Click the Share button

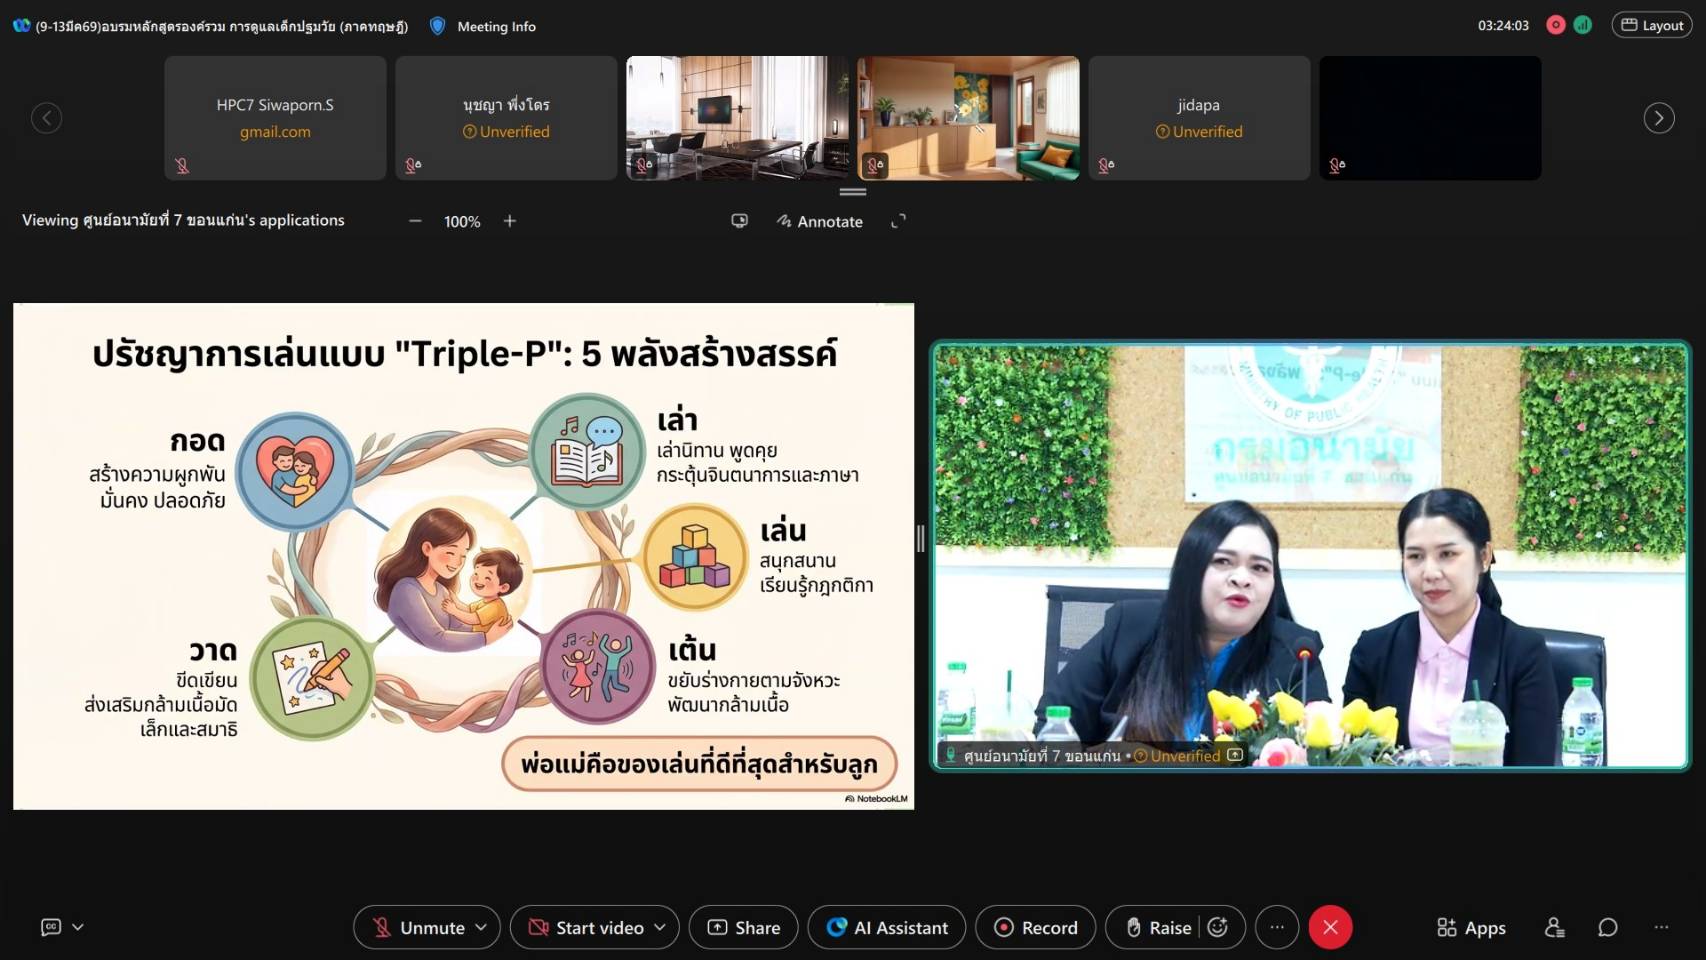(x=743, y=927)
